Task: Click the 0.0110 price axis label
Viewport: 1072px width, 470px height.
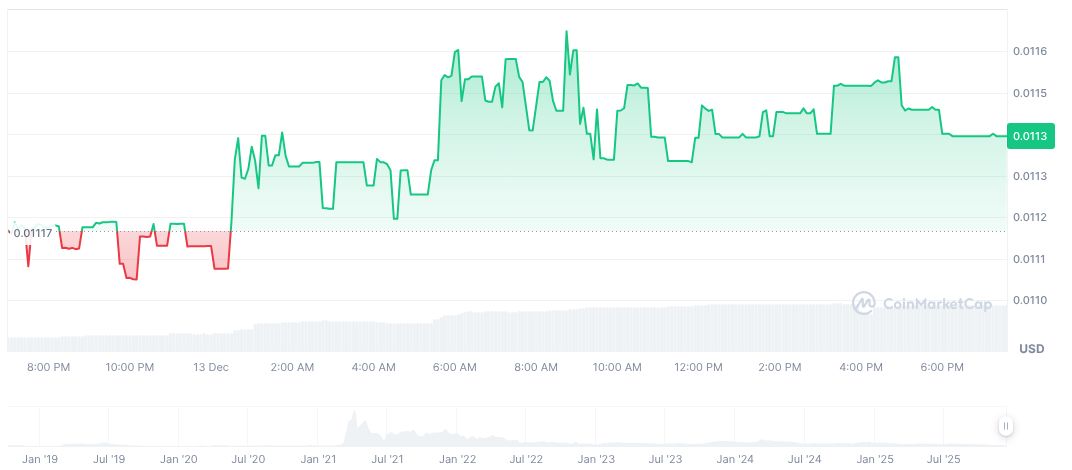Action: [x=1030, y=301]
